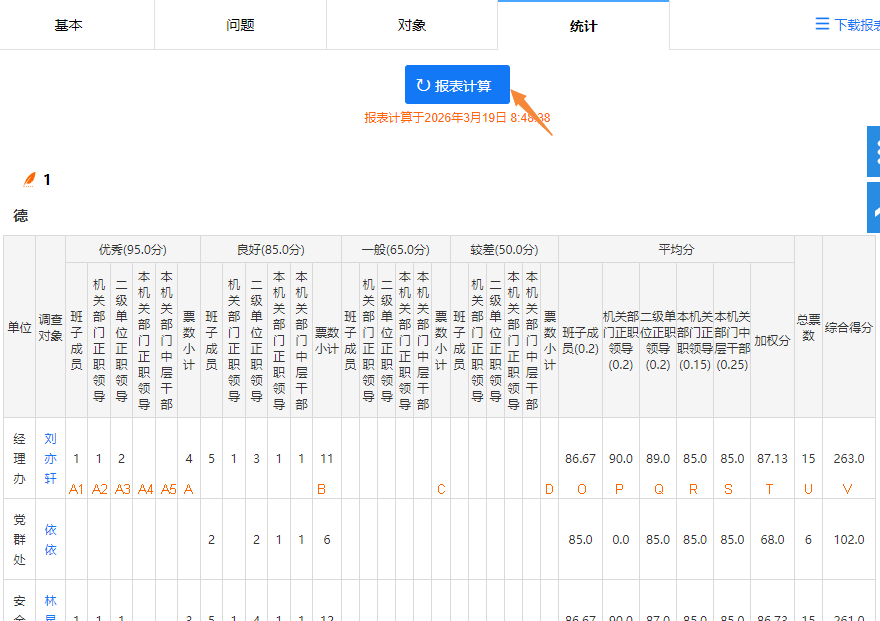880x621 pixels.
Task: Switch to the 基本 tab
Action: point(68,26)
